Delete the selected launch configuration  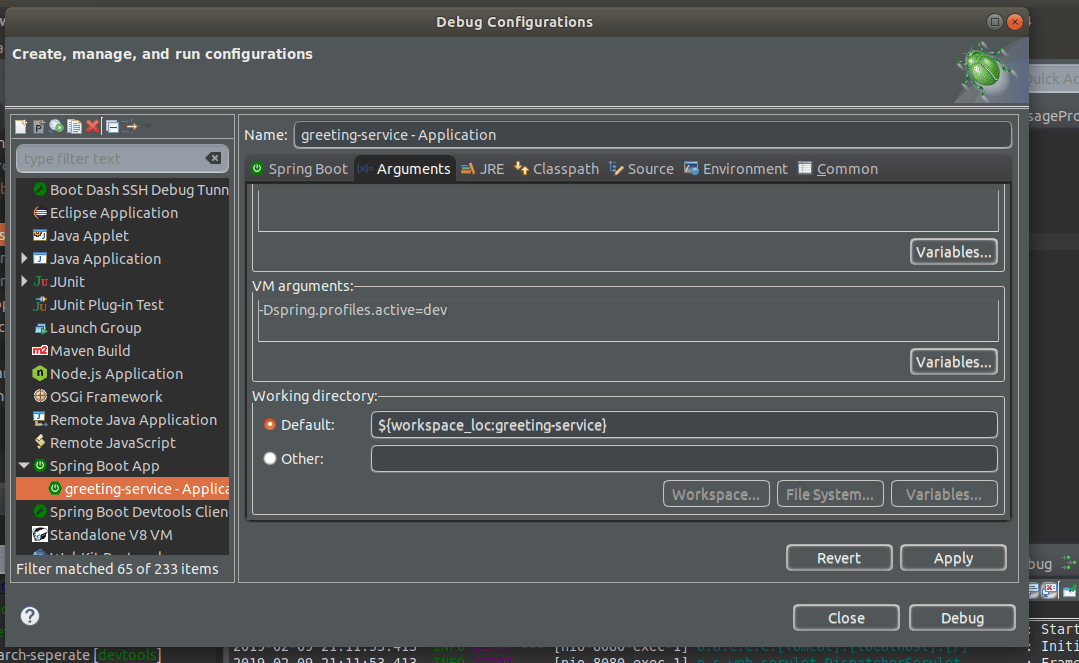point(92,126)
